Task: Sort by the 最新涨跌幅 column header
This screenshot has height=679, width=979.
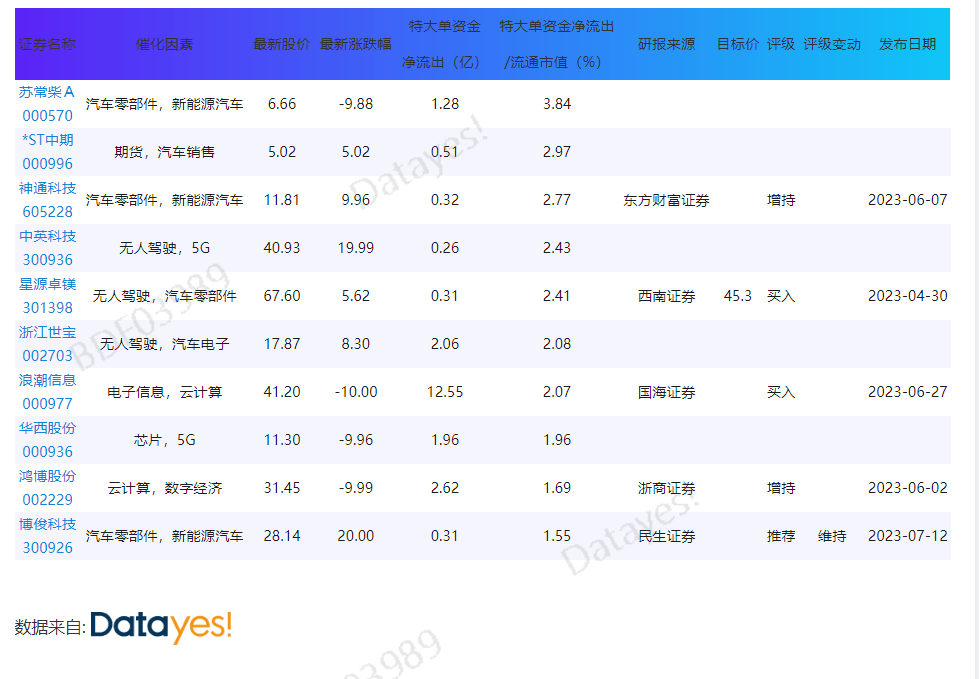Action: (355, 44)
